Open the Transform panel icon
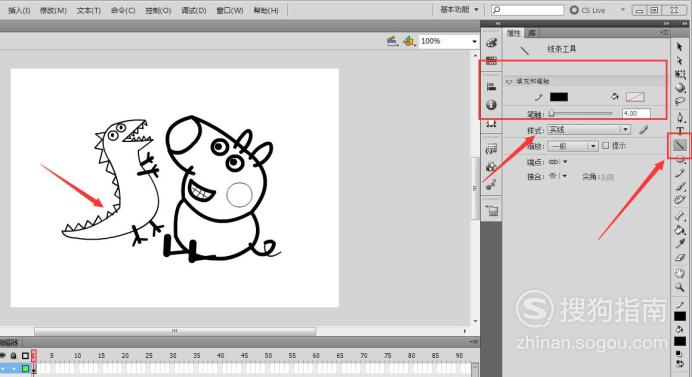The image size is (692, 377). click(x=491, y=124)
